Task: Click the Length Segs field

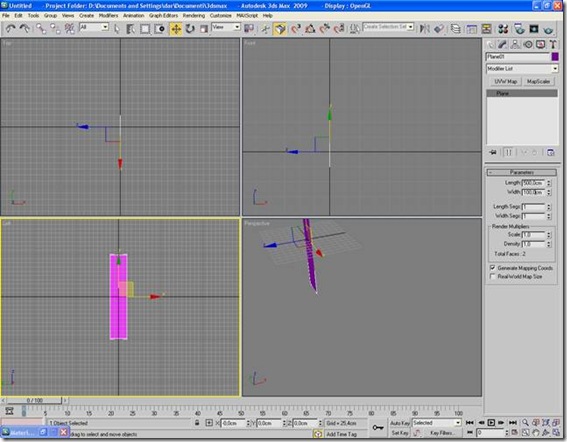Action: click(x=533, y=207)
